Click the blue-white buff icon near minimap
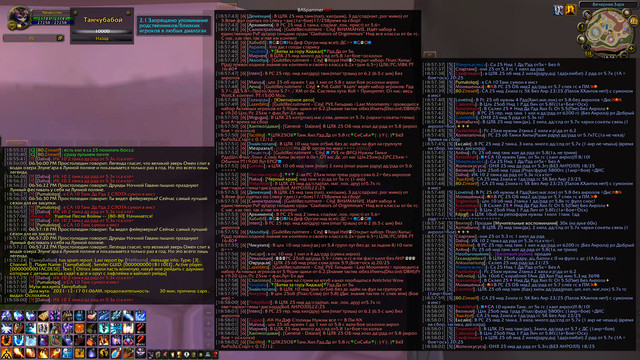The width and height of the screenshot is (640, 360). (558, 10)
